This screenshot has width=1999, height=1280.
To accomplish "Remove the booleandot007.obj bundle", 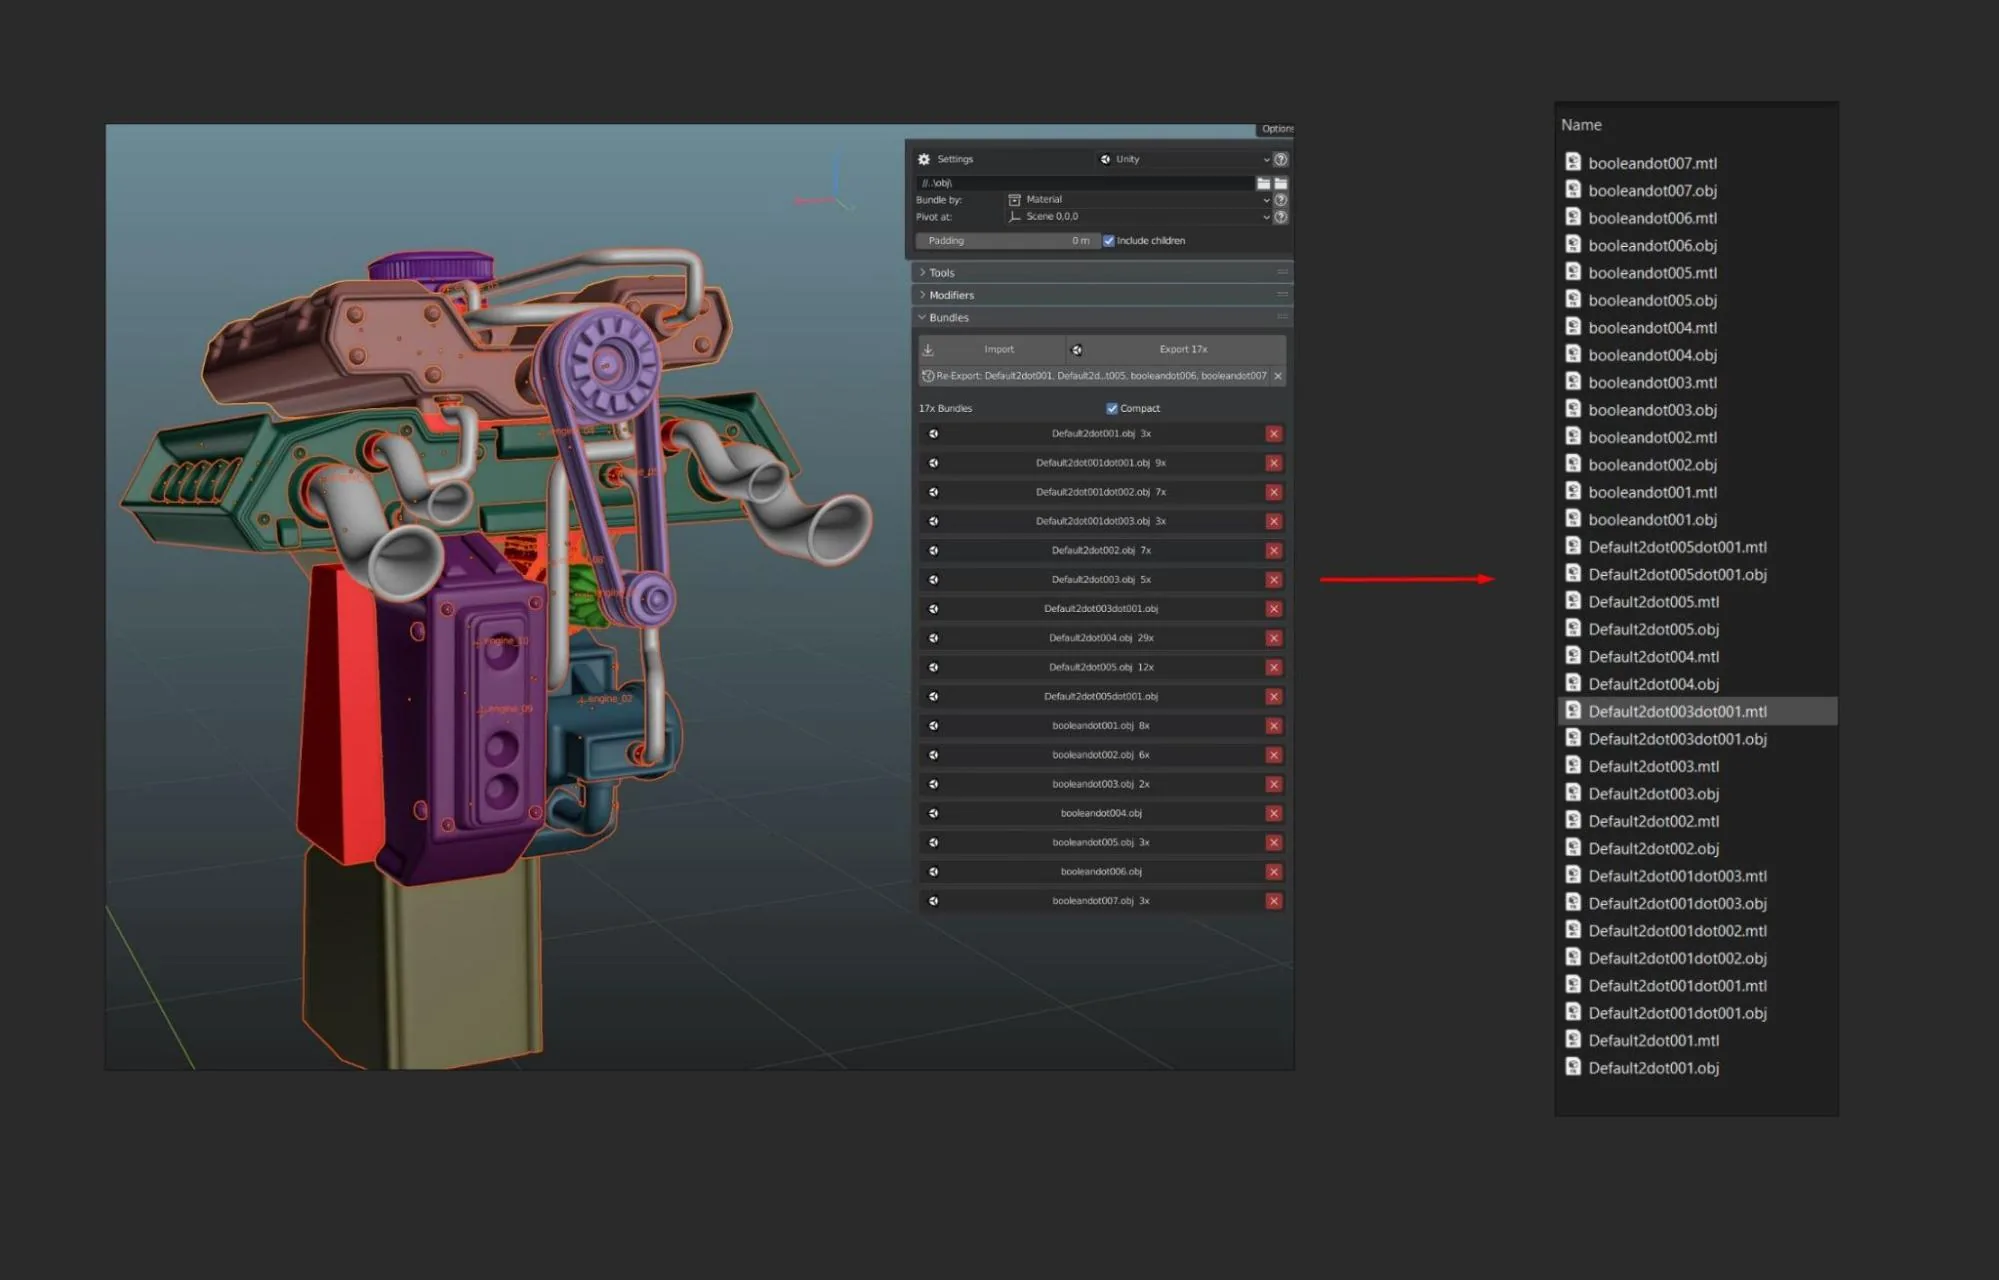I will point(1274,901).
